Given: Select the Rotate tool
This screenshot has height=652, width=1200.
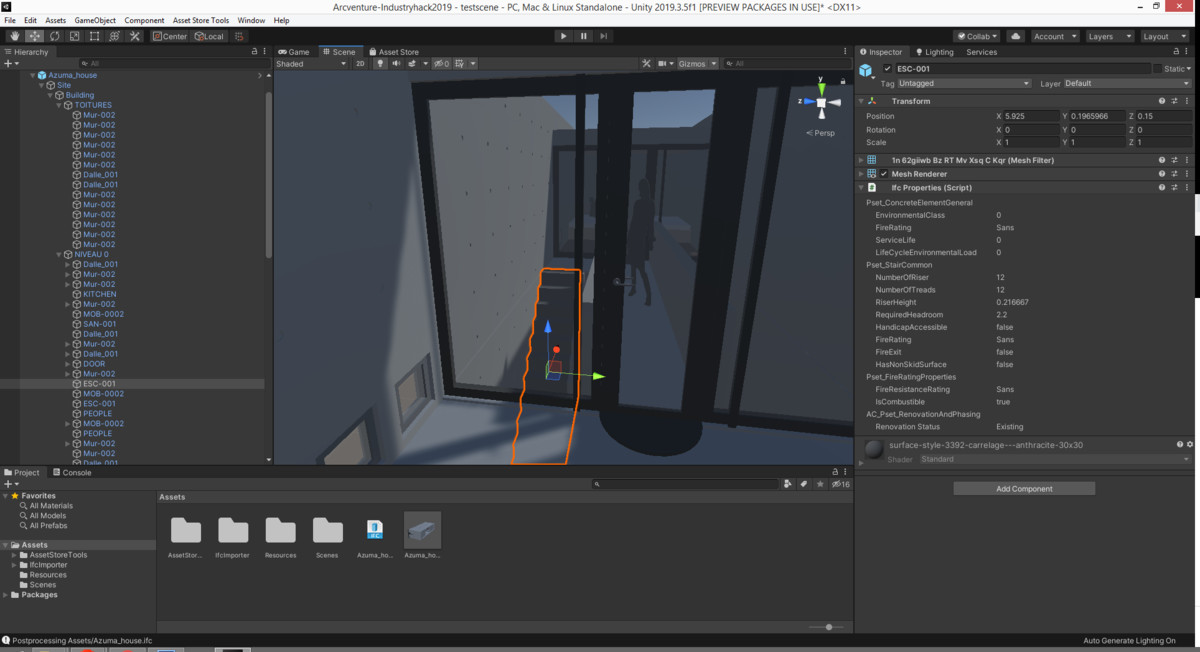Looking at the screenshot, I should coord(54,36).
